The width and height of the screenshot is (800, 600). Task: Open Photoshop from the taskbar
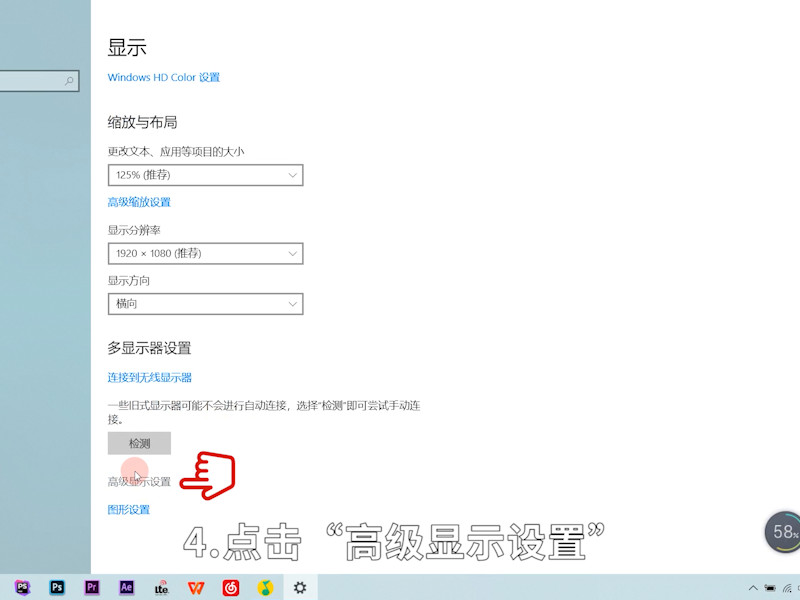[x=56, y=588]
